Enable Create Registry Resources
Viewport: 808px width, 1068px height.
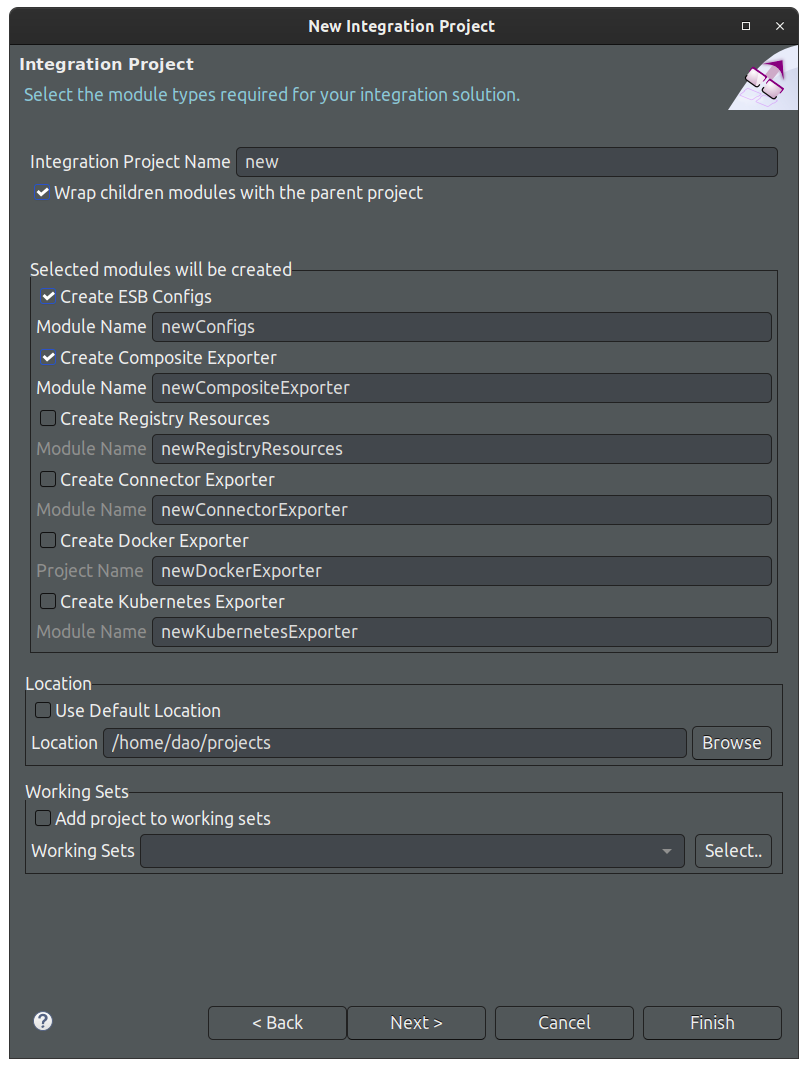[48, 418]
